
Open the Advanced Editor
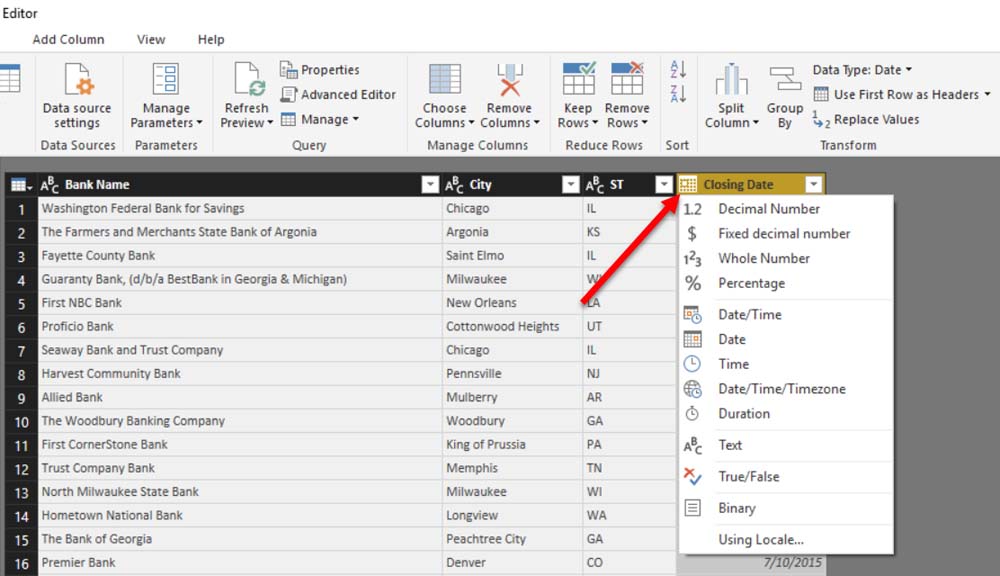tap(338, 95)
